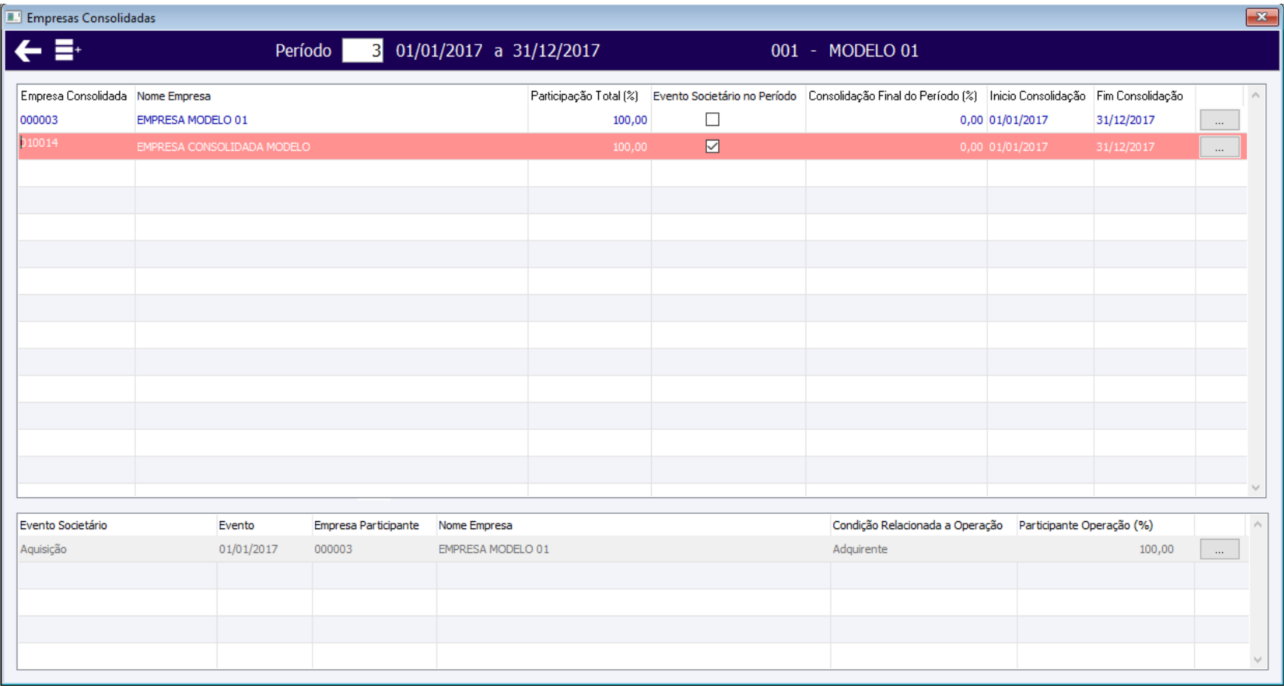
Task: Click Inicio Consolidação column header
Action: click(x=1038, y=96)
